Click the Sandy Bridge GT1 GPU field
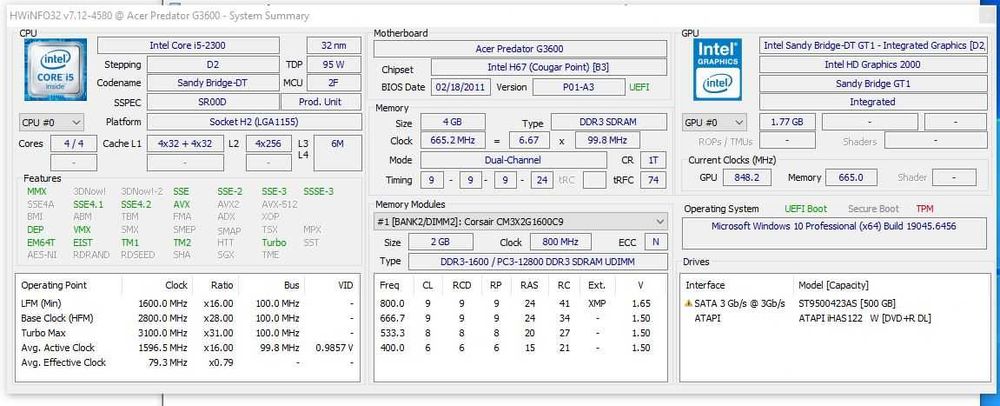1000x406 pixels. [x=872, y=83]
